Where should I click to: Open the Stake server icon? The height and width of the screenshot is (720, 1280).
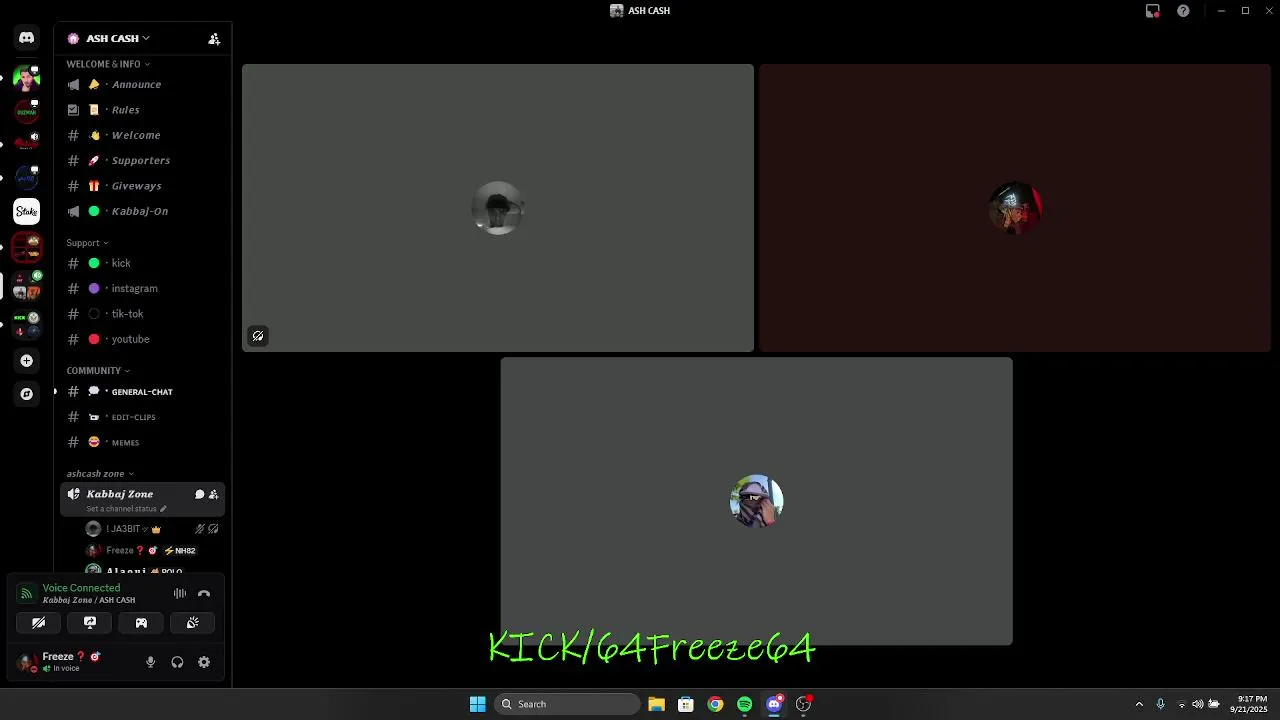[27, 211]
